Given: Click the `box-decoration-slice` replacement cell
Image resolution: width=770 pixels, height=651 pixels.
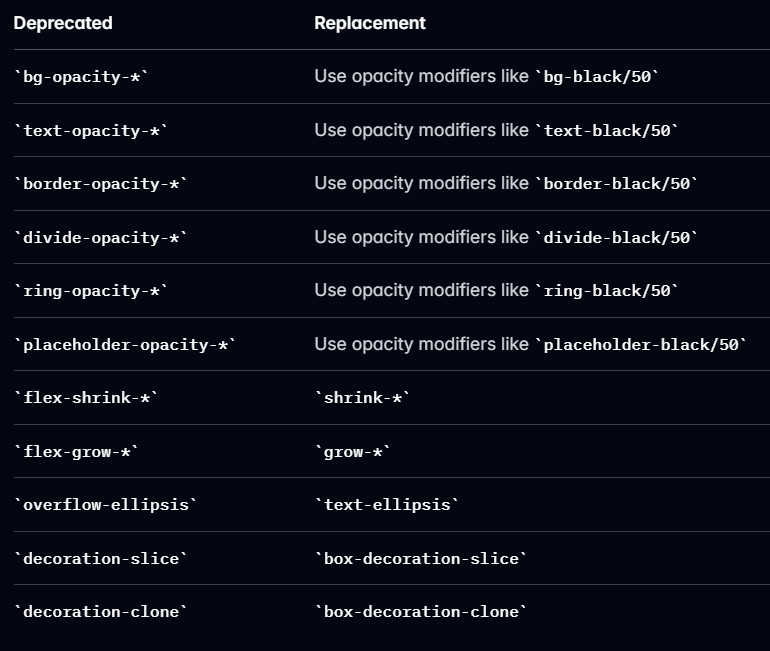Looking at the screenshot, I should 421,558.
